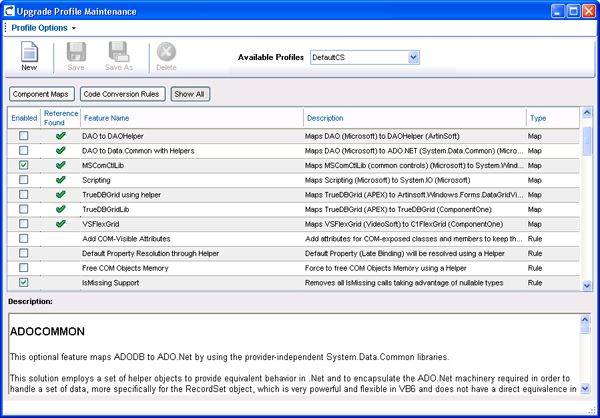Click green checkmark in VSFlexGrid row
Image resolution: width=600 pixels, height=418 pixels.
(60, 224)
